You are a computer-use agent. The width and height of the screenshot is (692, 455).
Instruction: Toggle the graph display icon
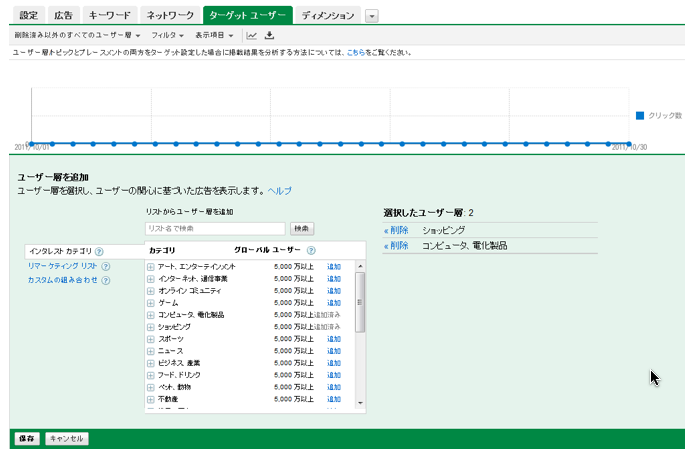(252, 35)
